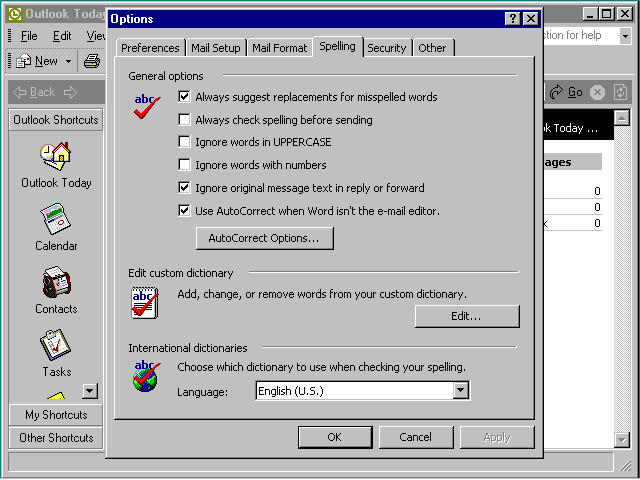Switch to the Preferences tab
Viewport: 640px width, 480px height.
(150, 48)
